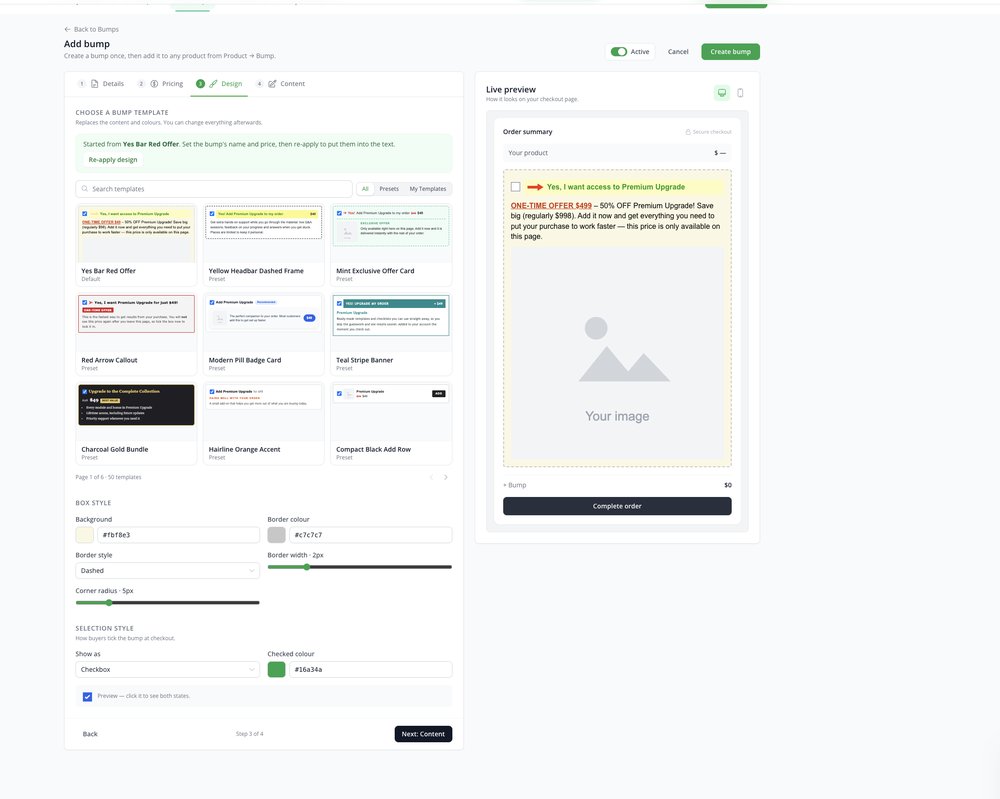
Task: Select Teal Stripe Banner template
Action: tap(391, 334)
